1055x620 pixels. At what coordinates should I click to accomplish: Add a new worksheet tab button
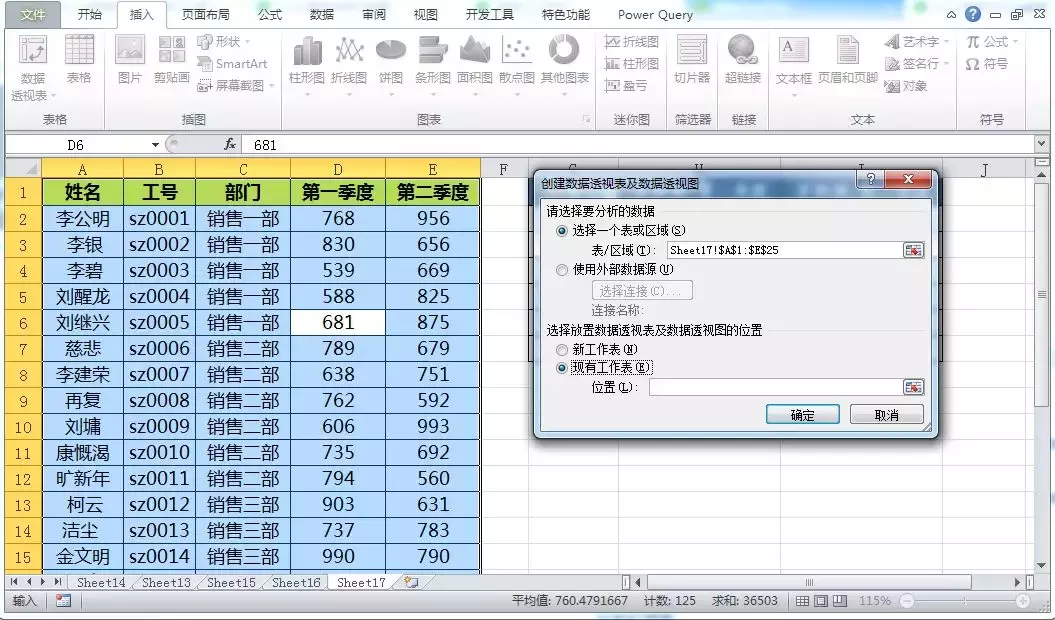(x=411, y=582)
